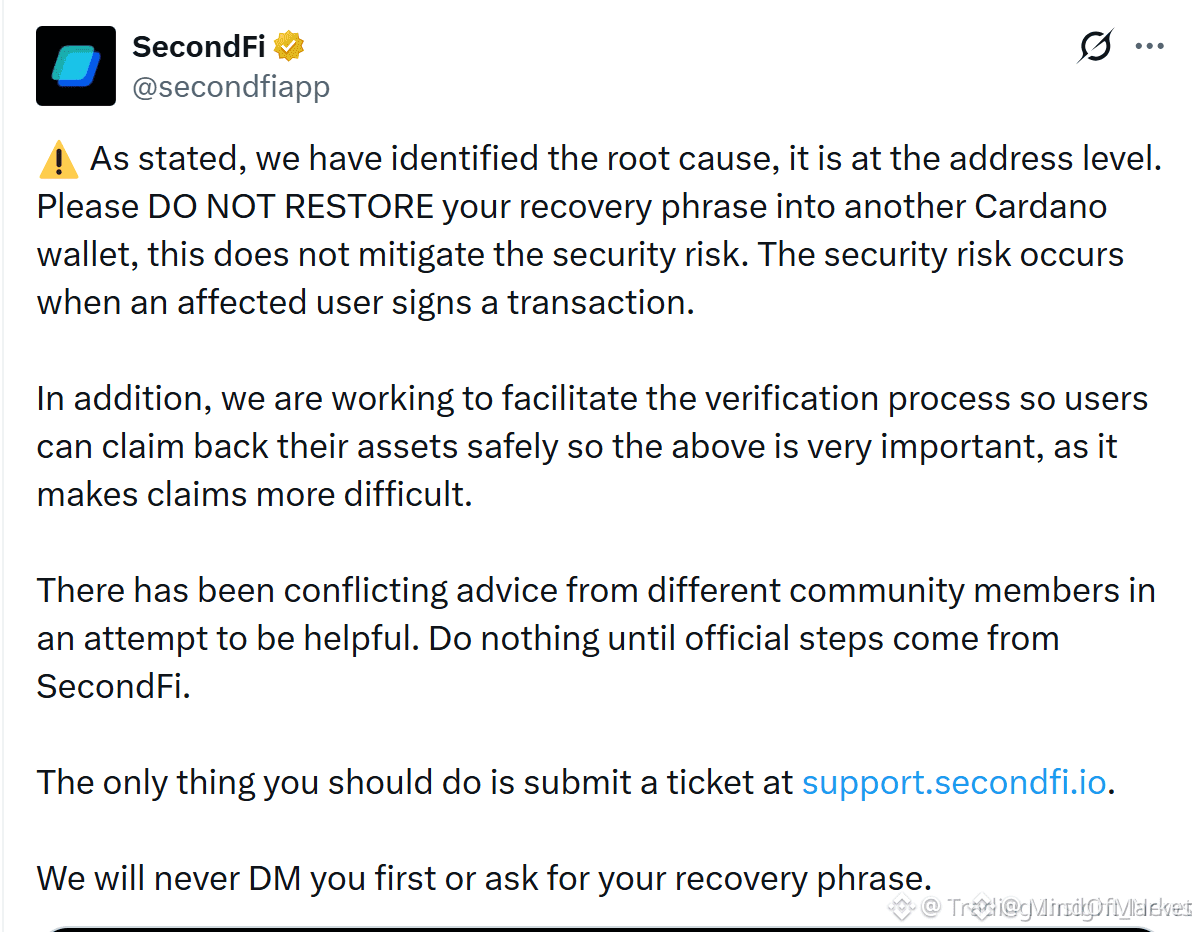This screenshot has width=1200, height=932.
Task: Click the "submit a ticket at" sentence
Action: [x=576, y=782]
